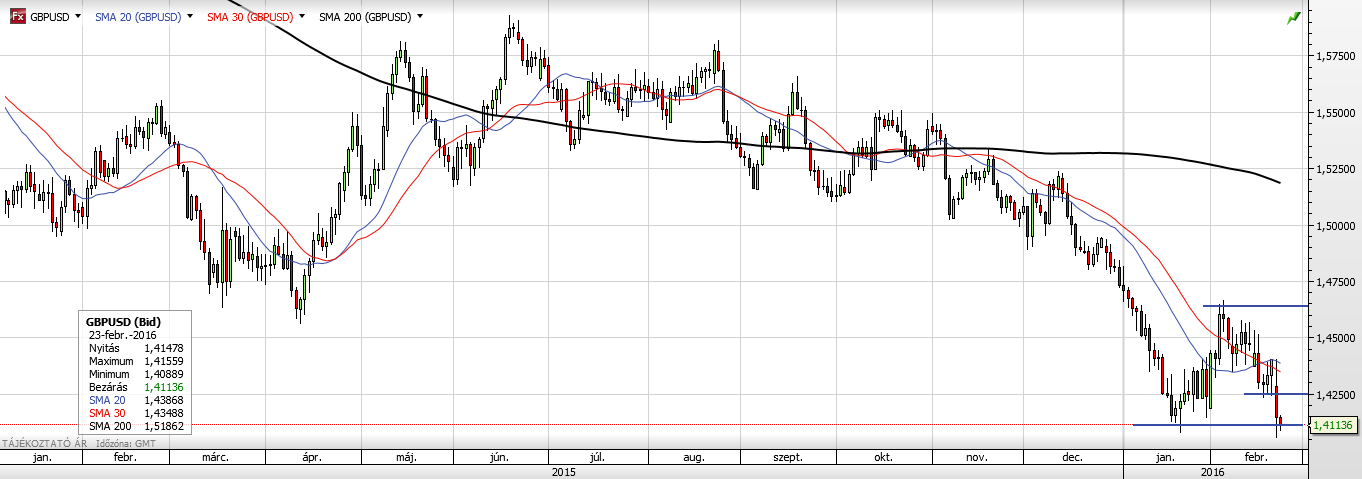Click the green Bezárás value in the info box

click(x=165, y=386)
